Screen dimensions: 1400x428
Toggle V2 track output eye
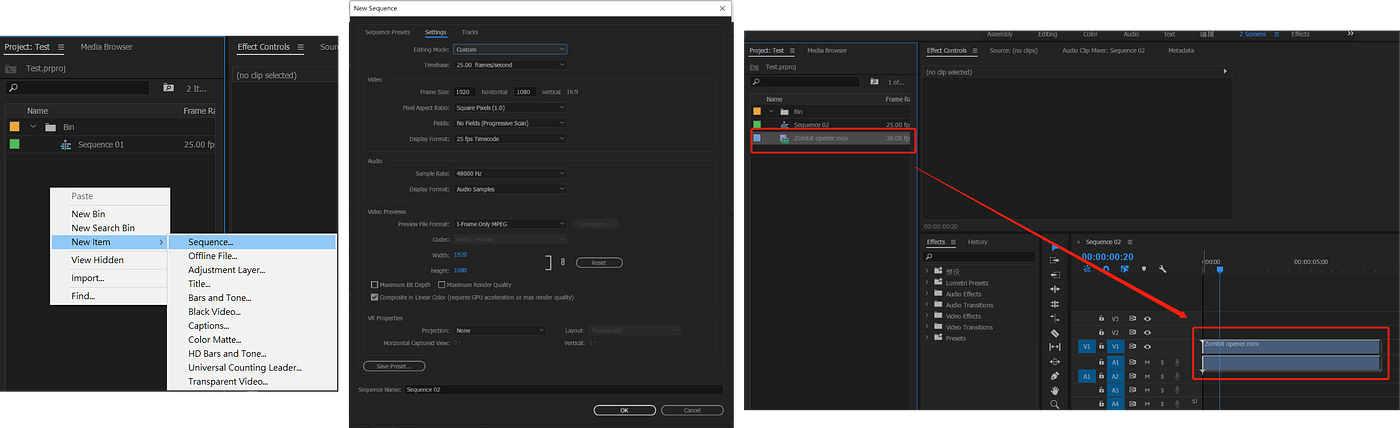coord(1148,332)
